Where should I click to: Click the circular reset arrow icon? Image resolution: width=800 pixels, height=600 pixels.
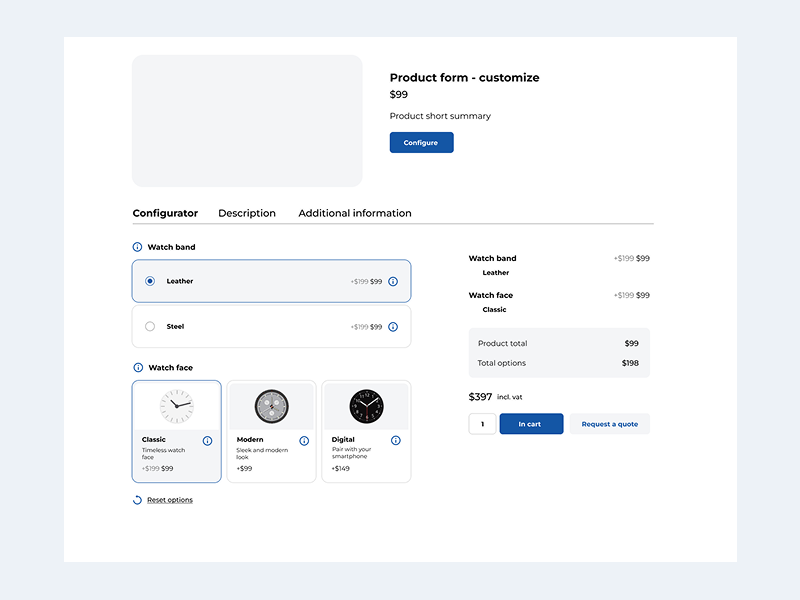click(x=137, y=500)
